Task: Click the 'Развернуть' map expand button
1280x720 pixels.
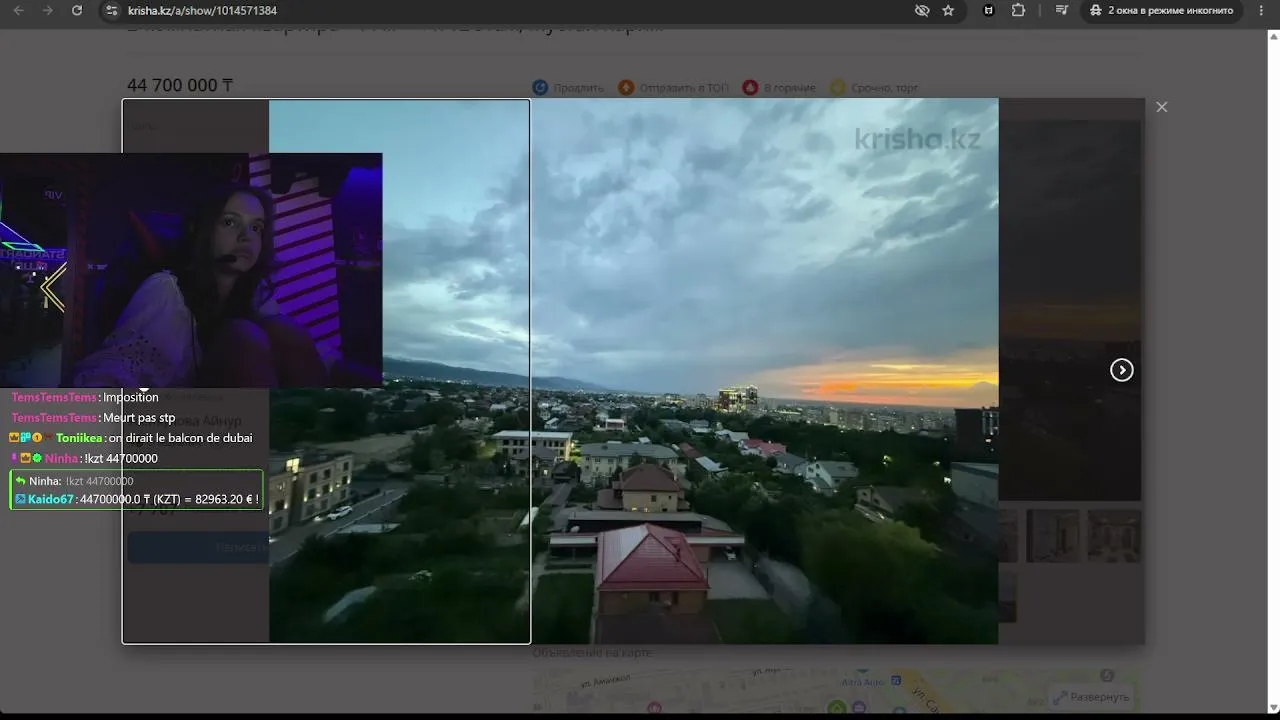Action: 1091,697
